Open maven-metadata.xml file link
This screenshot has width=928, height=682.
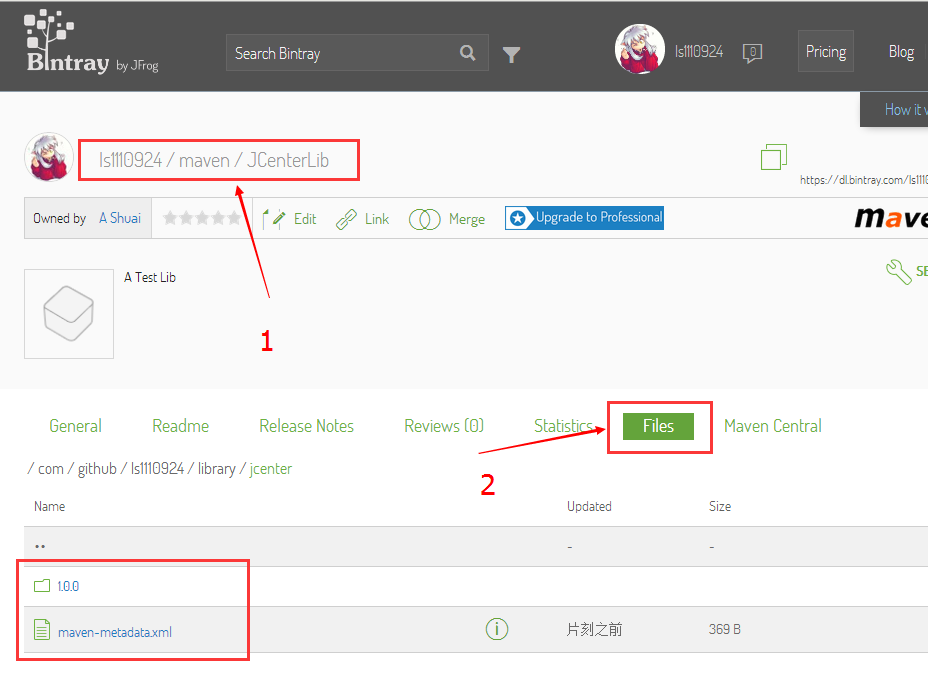tap(115, 632)
